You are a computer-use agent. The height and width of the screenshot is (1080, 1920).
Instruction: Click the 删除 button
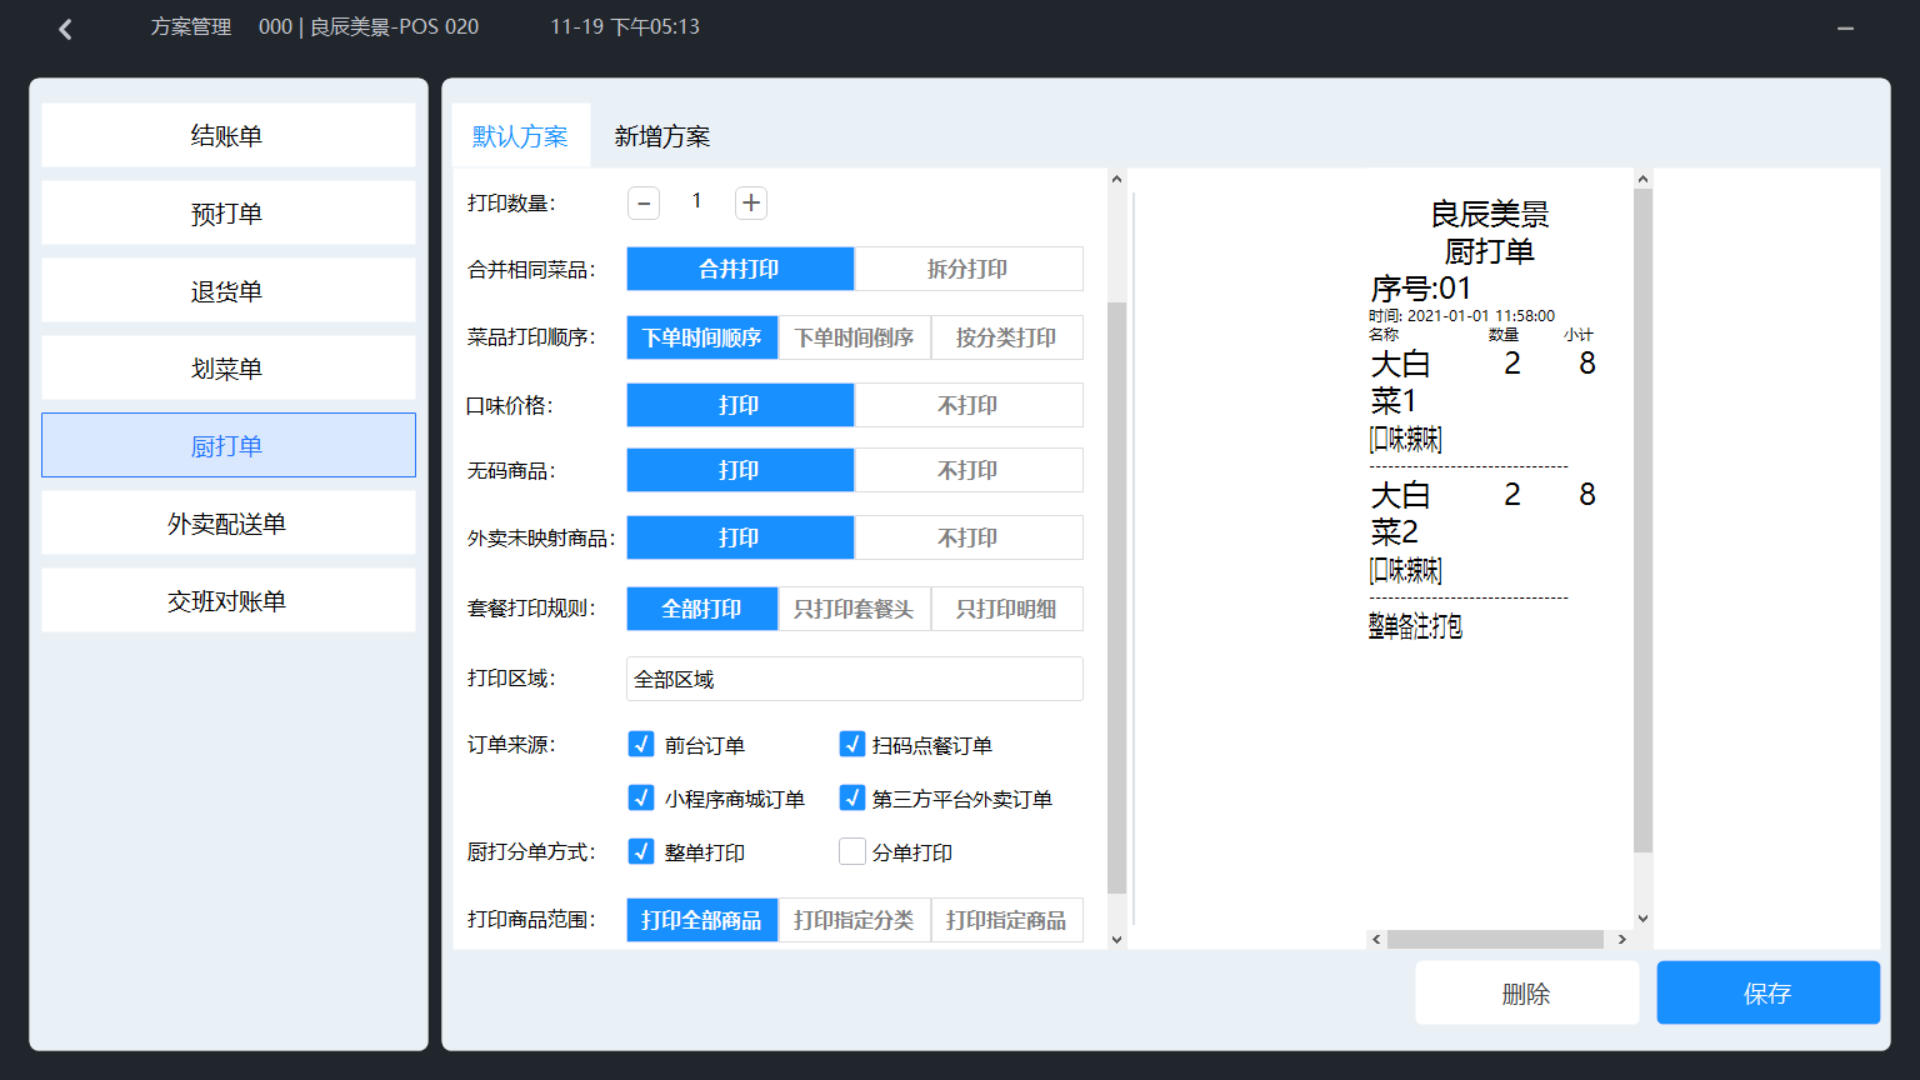point(1526,993)
